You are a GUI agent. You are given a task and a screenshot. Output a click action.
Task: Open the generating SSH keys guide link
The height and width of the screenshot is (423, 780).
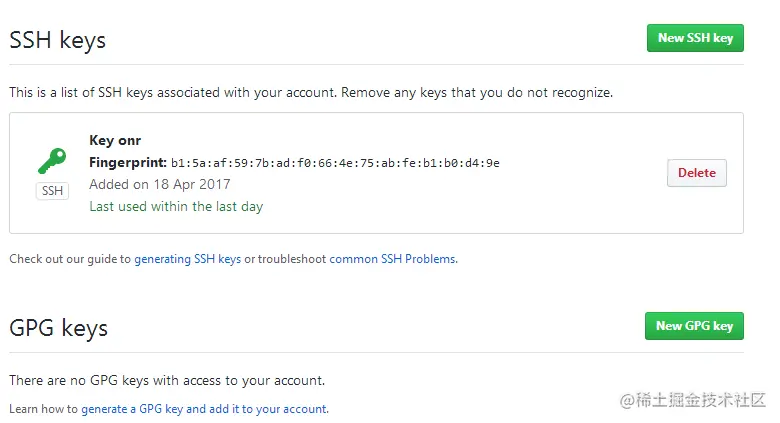tap(187, 259)
